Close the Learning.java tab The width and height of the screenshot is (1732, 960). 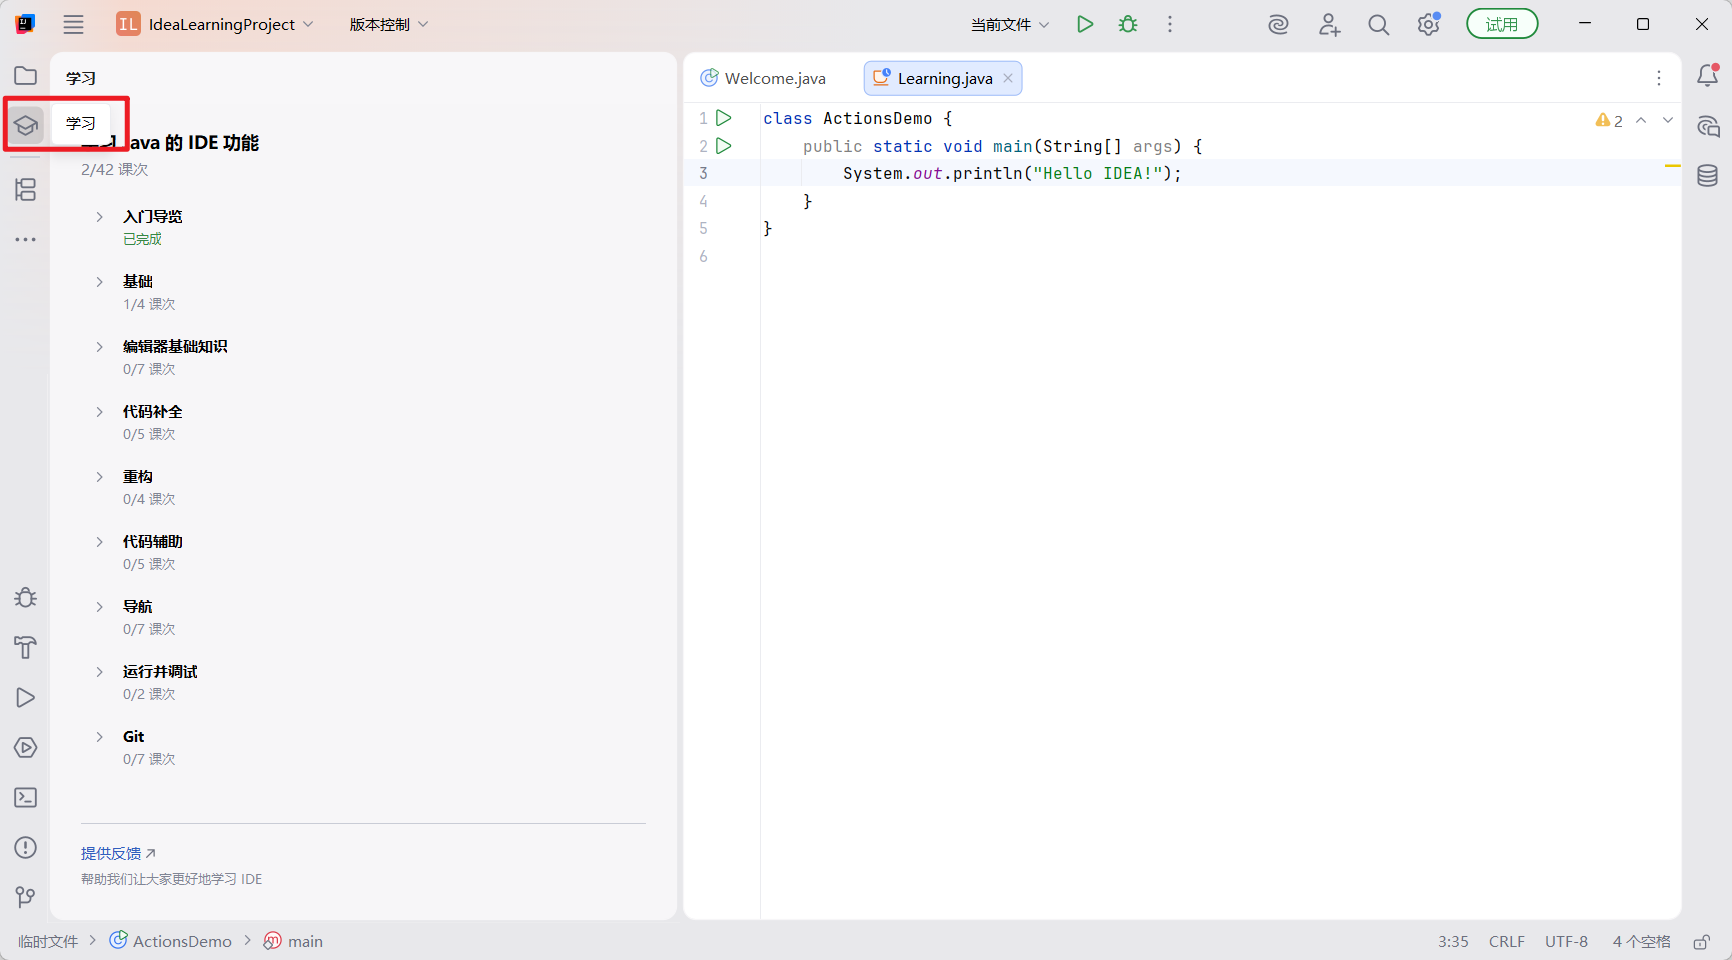coord(1008,78)
